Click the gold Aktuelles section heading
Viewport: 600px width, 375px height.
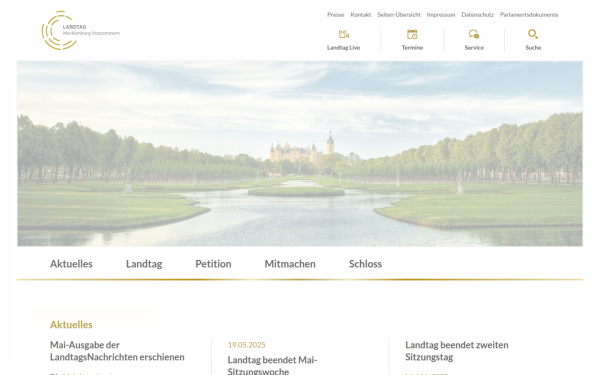pos(71,324)
